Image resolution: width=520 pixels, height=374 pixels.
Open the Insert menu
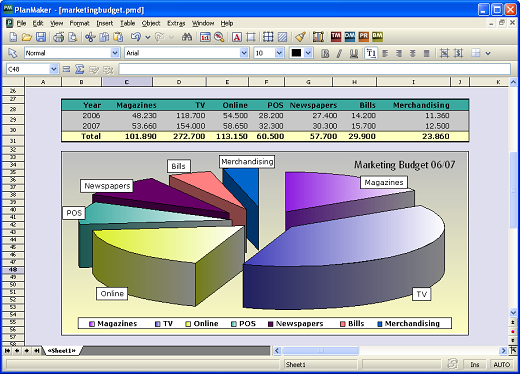(x=105, y=23)
